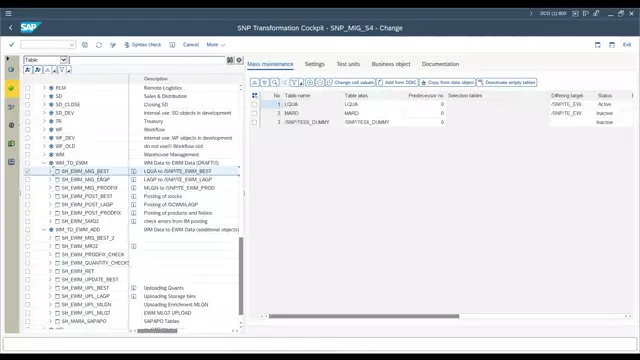Click the yellow highlighted sidebar icon
This screenshot has width=640, height=360.
point(11,88)
